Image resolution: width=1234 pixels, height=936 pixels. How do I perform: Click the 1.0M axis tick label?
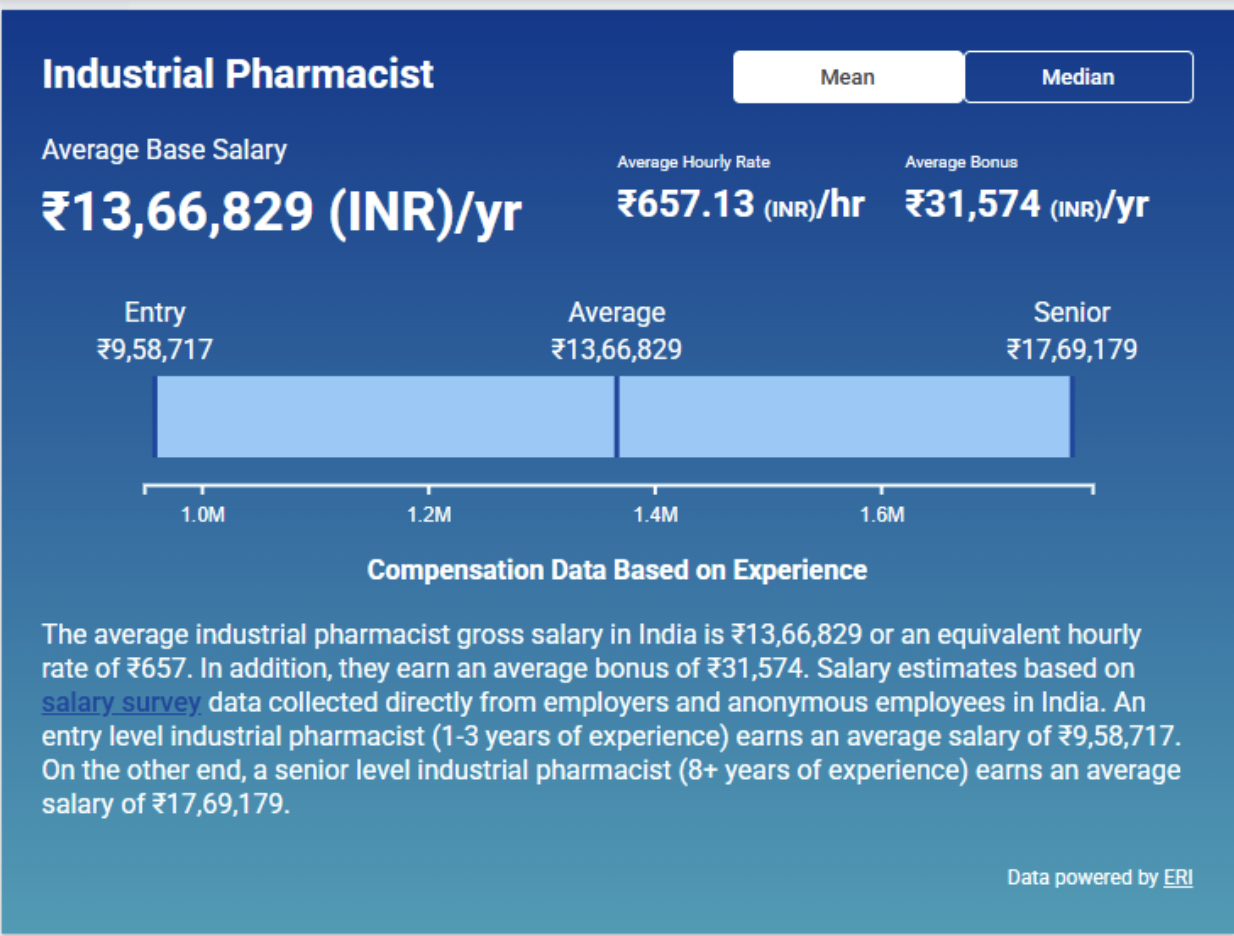point(203,515)
